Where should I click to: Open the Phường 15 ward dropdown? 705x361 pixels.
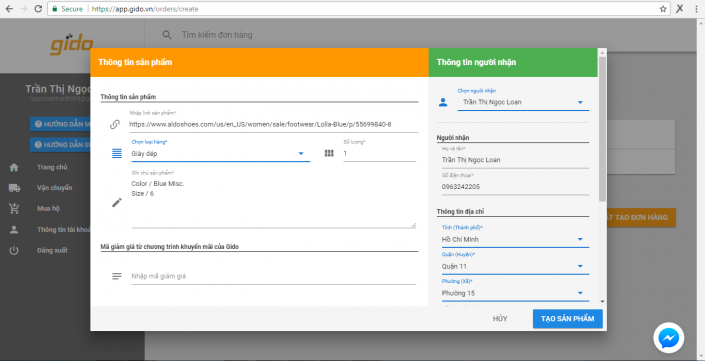point(515,293)
